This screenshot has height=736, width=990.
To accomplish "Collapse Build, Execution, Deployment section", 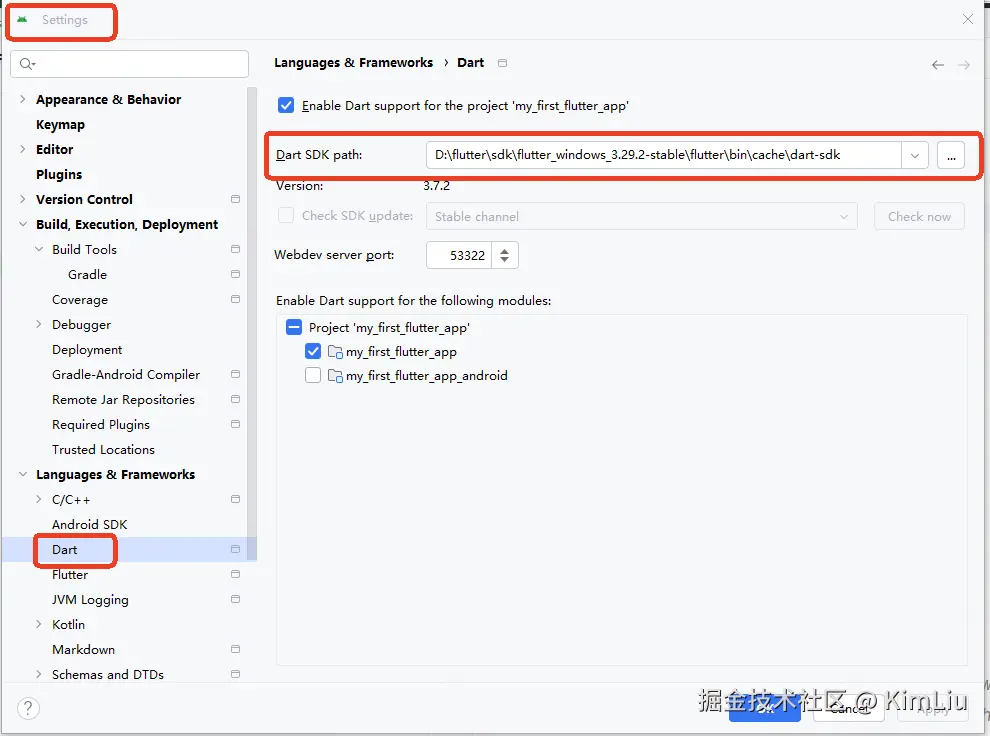I will pyautogui.click(x=23, y=225).
